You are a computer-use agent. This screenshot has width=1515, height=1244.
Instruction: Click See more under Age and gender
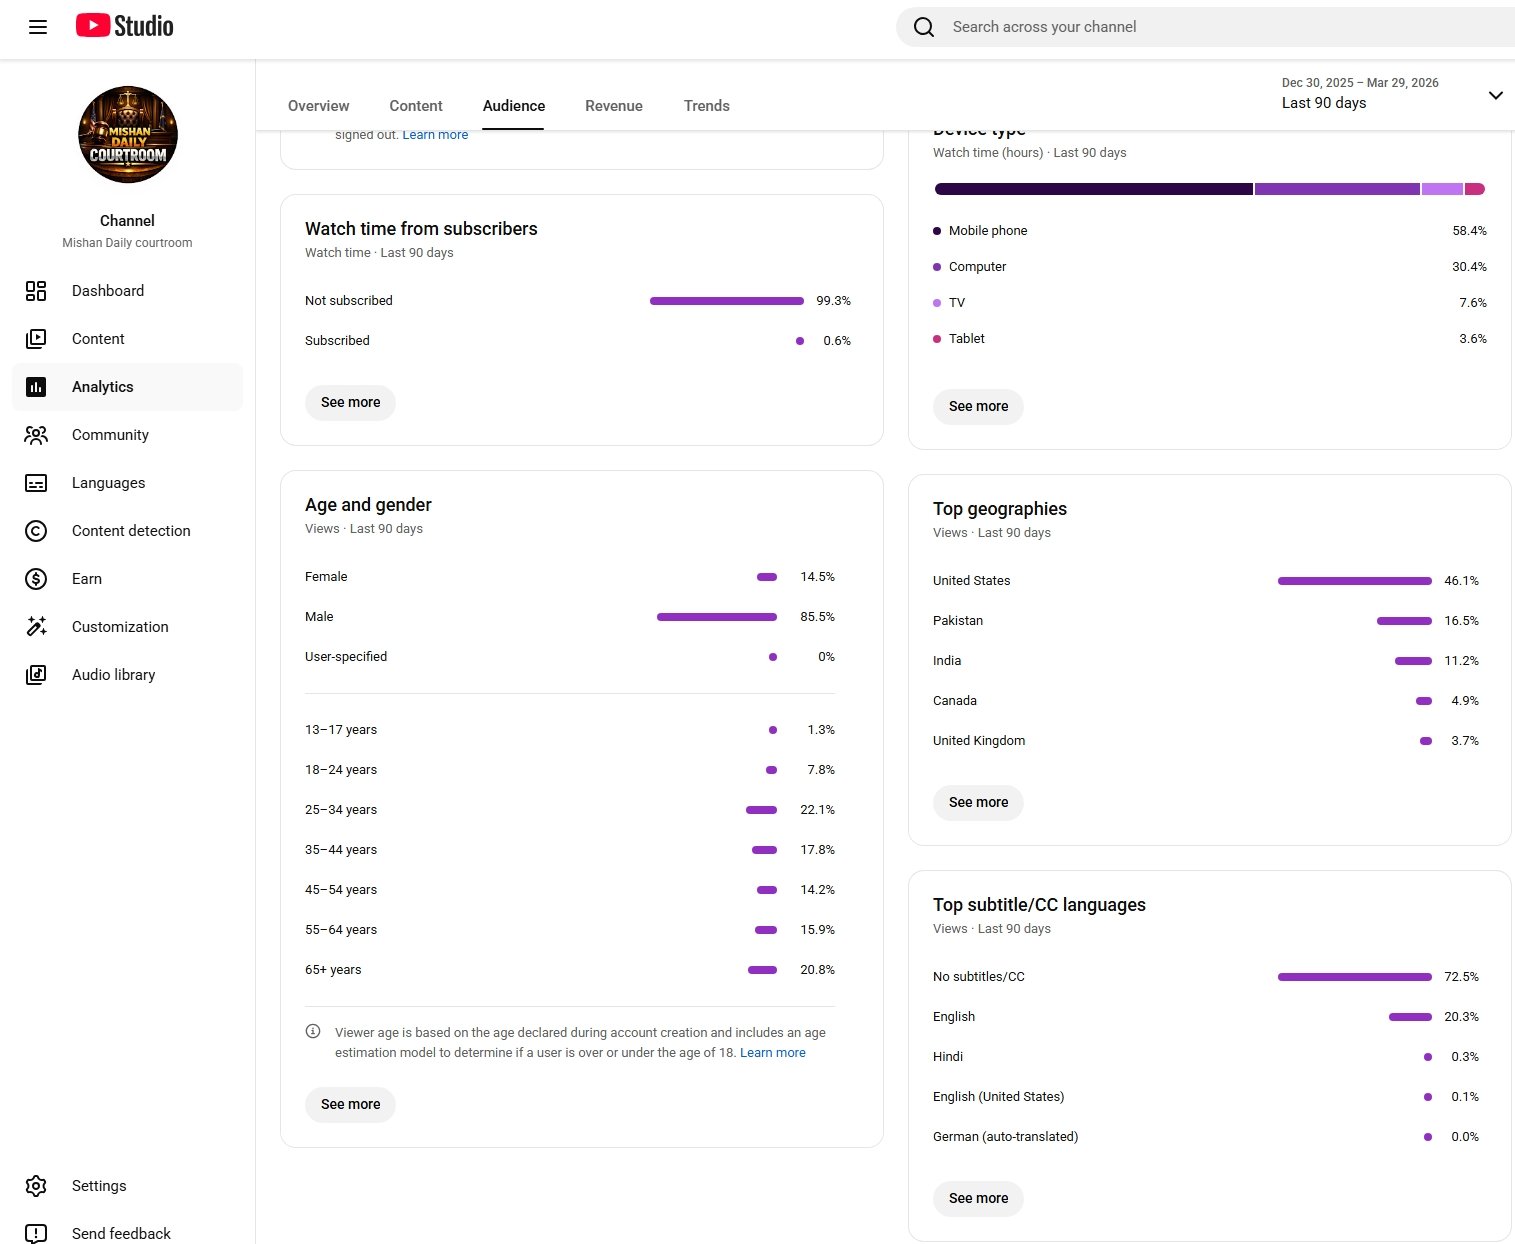(350, 1104)
